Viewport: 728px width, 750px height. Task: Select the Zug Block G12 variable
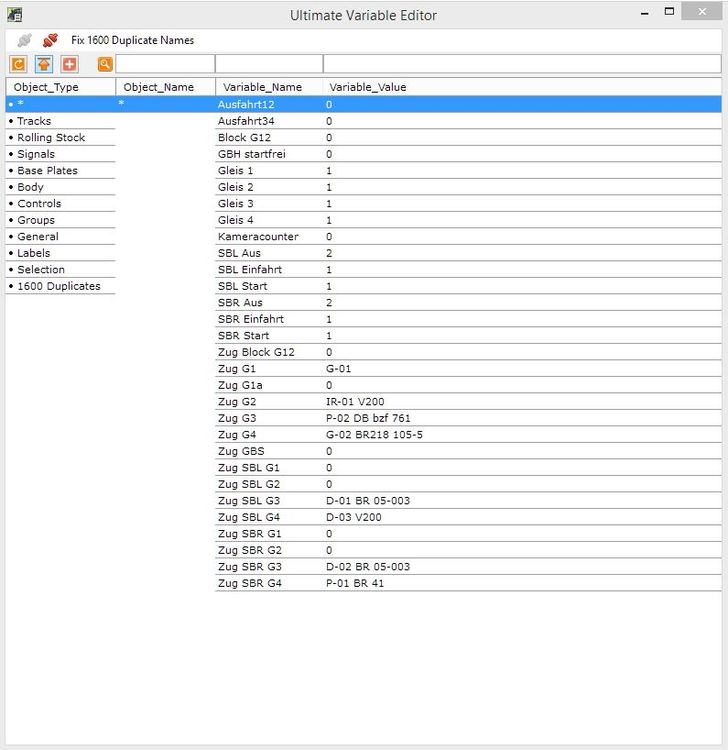256,352
